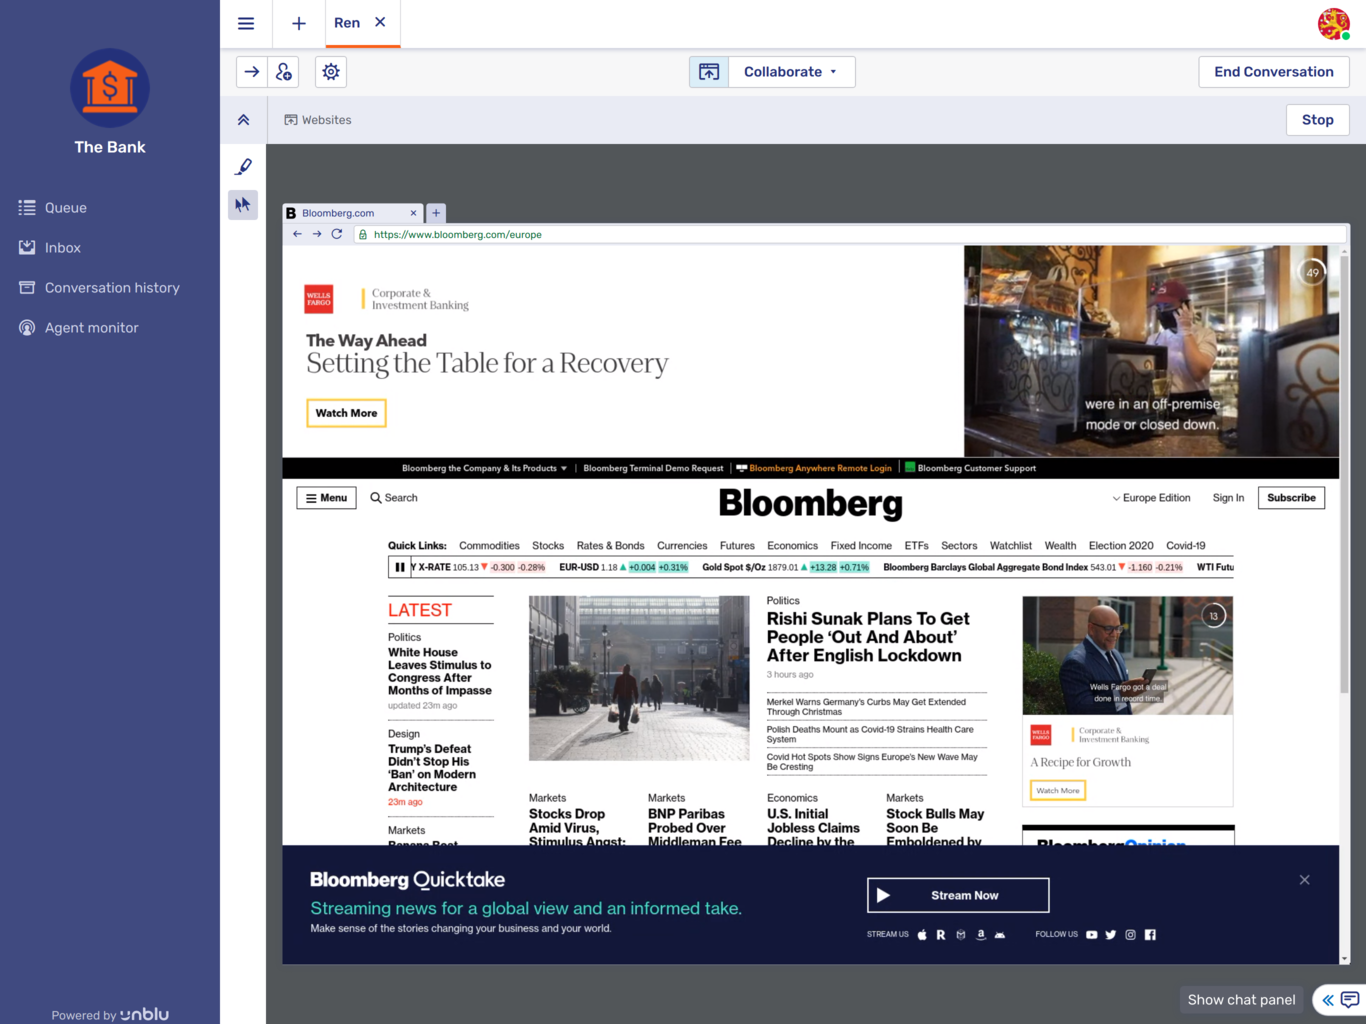
Task: Click the Stop button above the shared browser
Action: pos(1317,119)
